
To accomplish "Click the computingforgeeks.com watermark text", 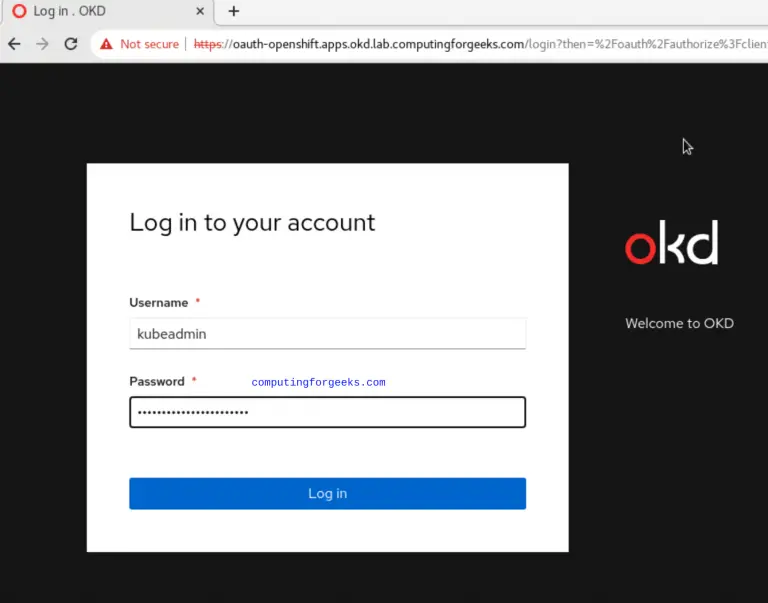I will click(x=318, y=382).
